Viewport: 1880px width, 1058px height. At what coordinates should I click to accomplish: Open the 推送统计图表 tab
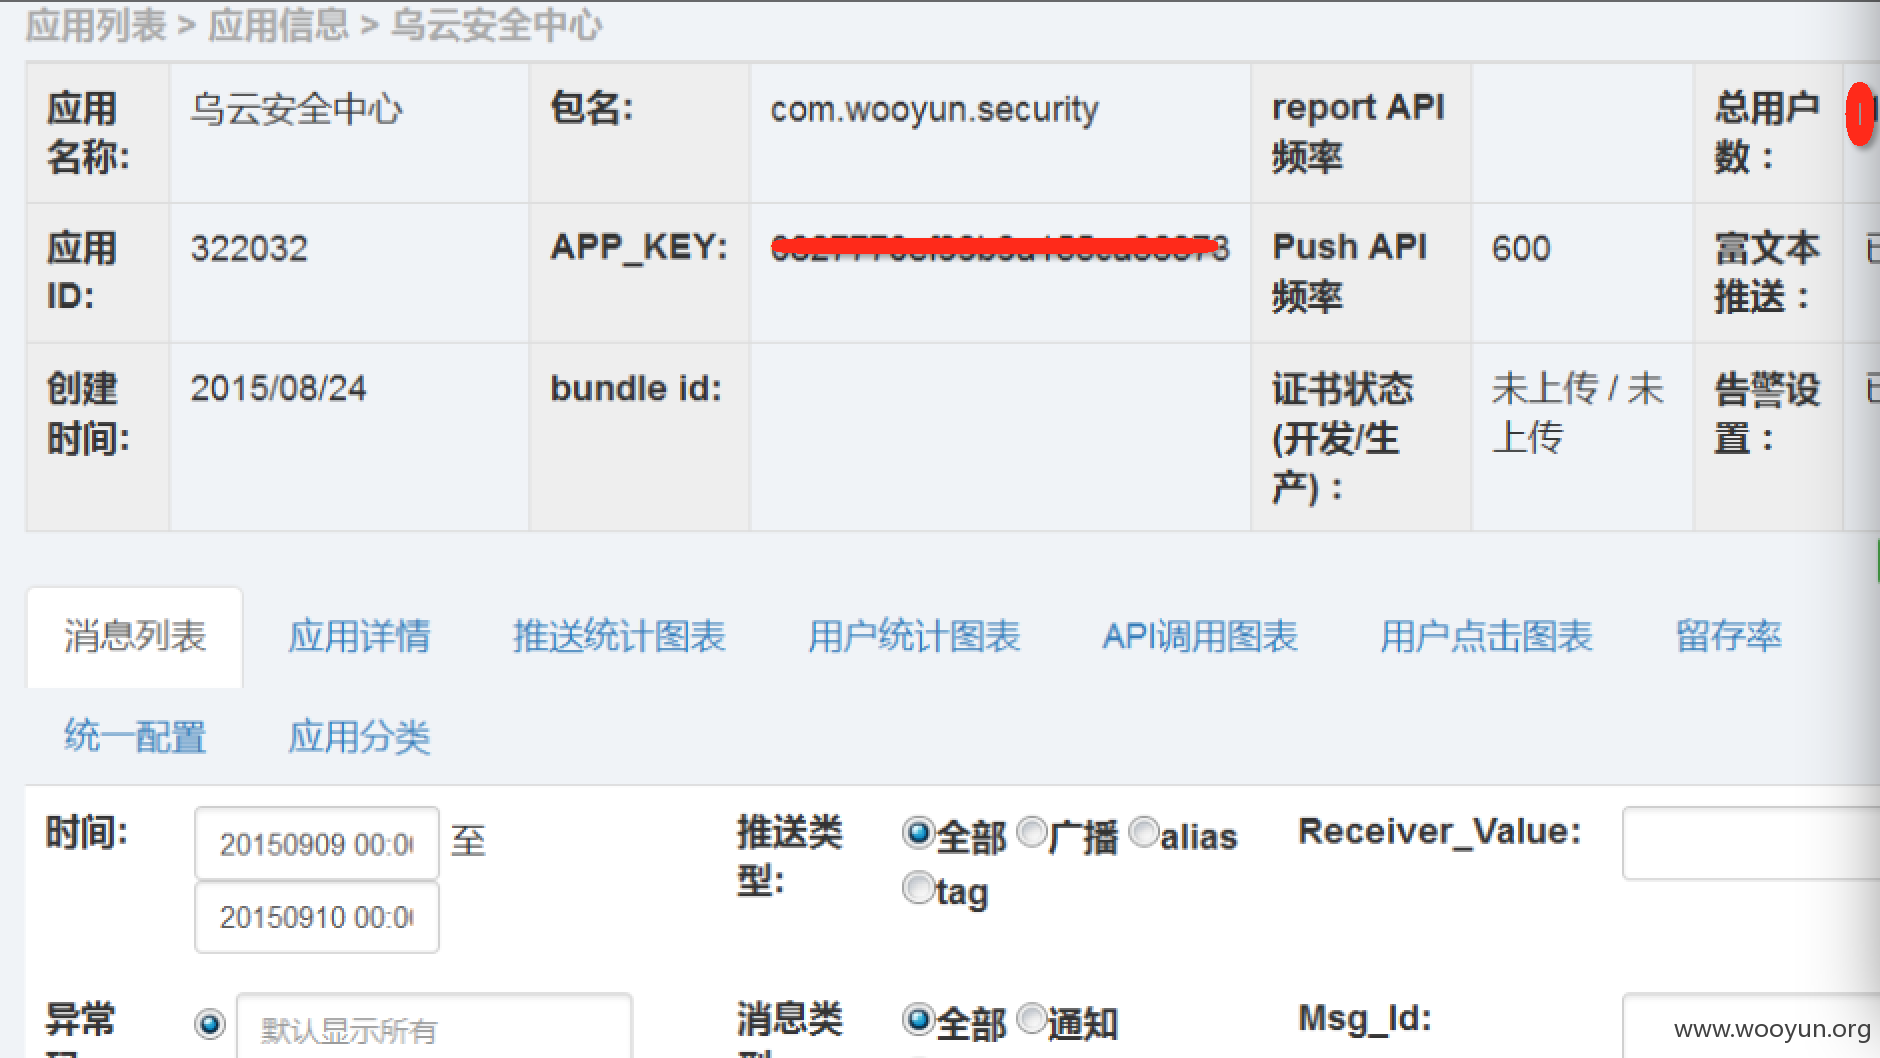coord(619,637)
